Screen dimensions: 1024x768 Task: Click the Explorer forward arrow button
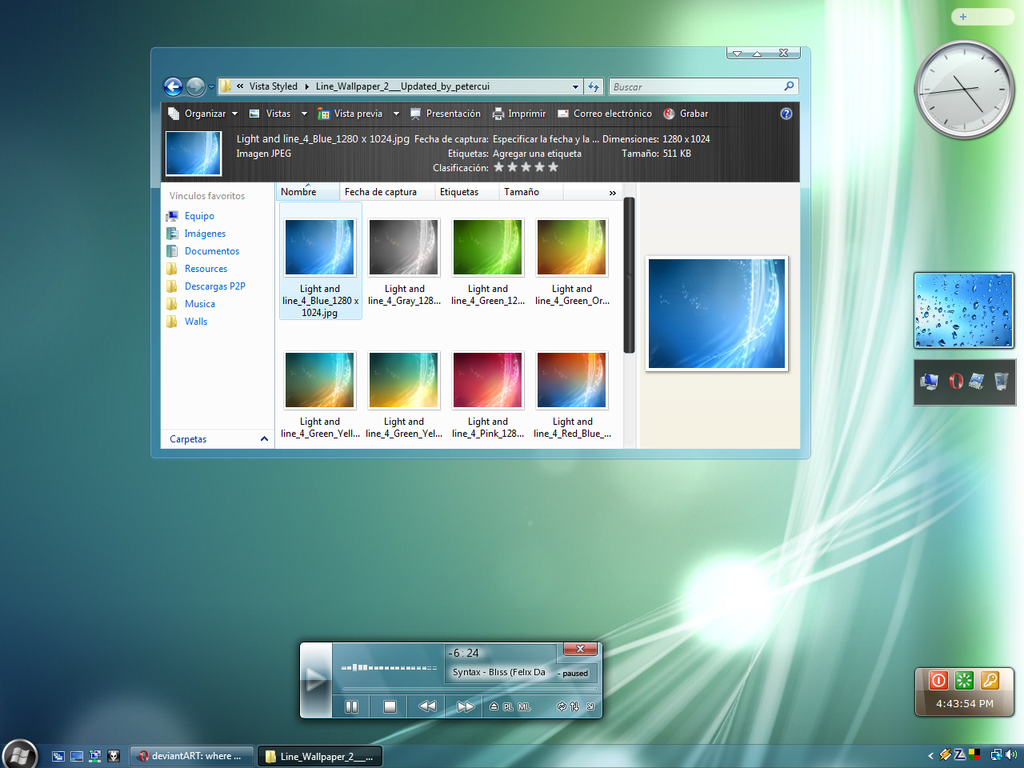(x=195, y=86)
